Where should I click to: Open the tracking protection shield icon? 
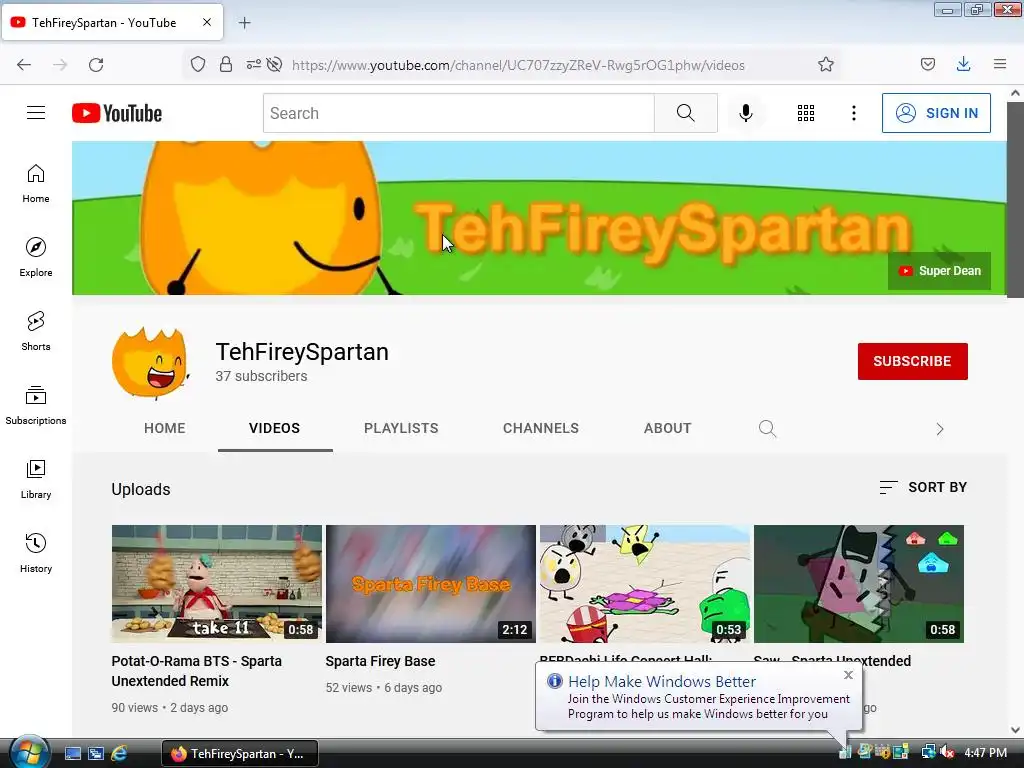tap(198, 65)
